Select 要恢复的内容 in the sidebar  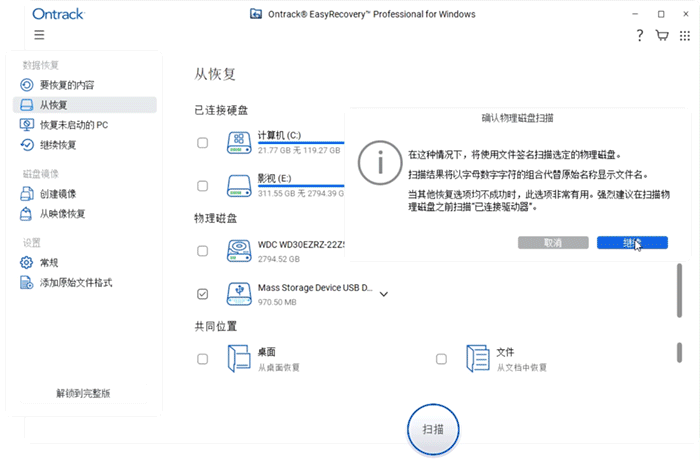(x=85, y=85)
